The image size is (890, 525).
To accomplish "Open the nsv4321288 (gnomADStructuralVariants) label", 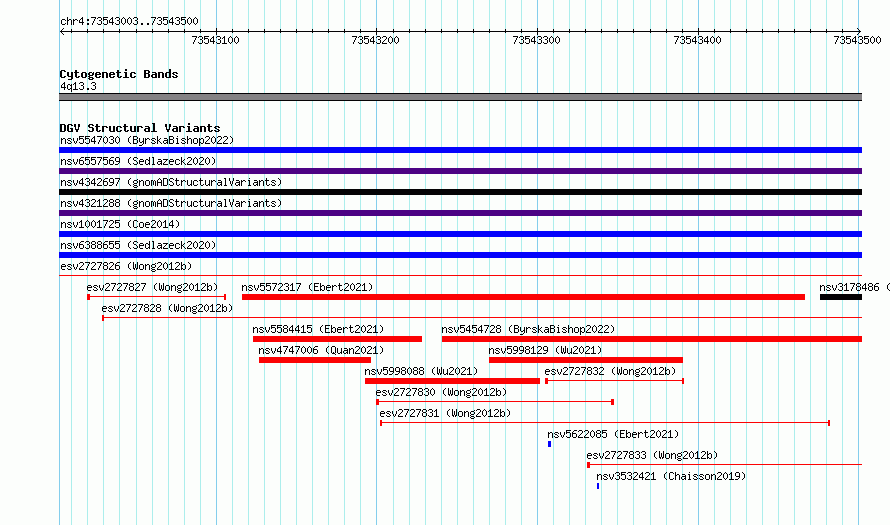I will (x=171, y=203).
